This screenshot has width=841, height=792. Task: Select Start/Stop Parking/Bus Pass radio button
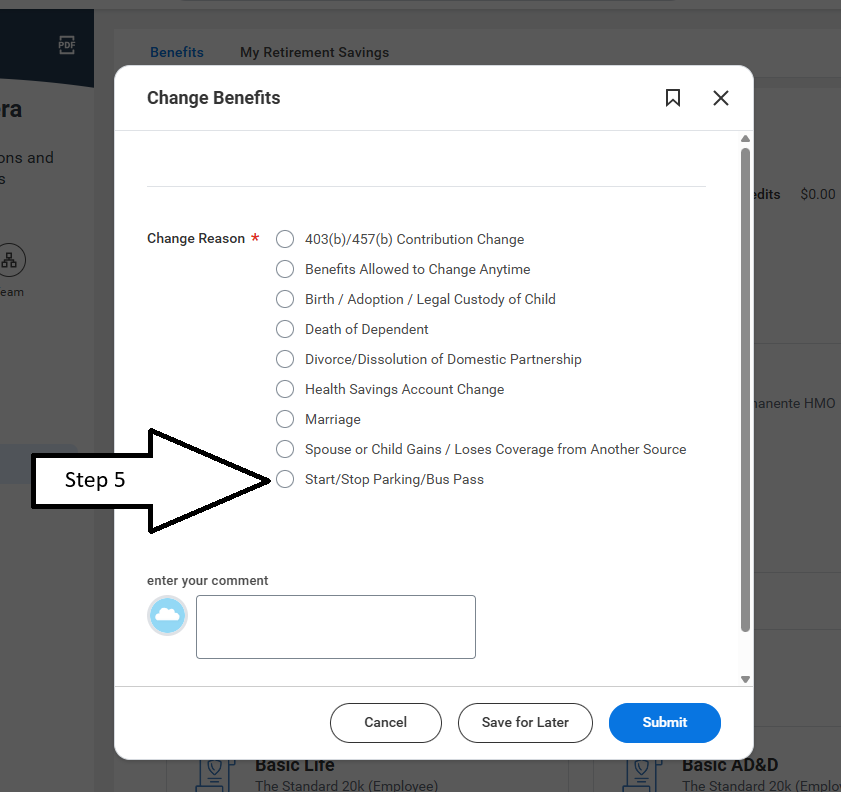click(x=285, y=479)
